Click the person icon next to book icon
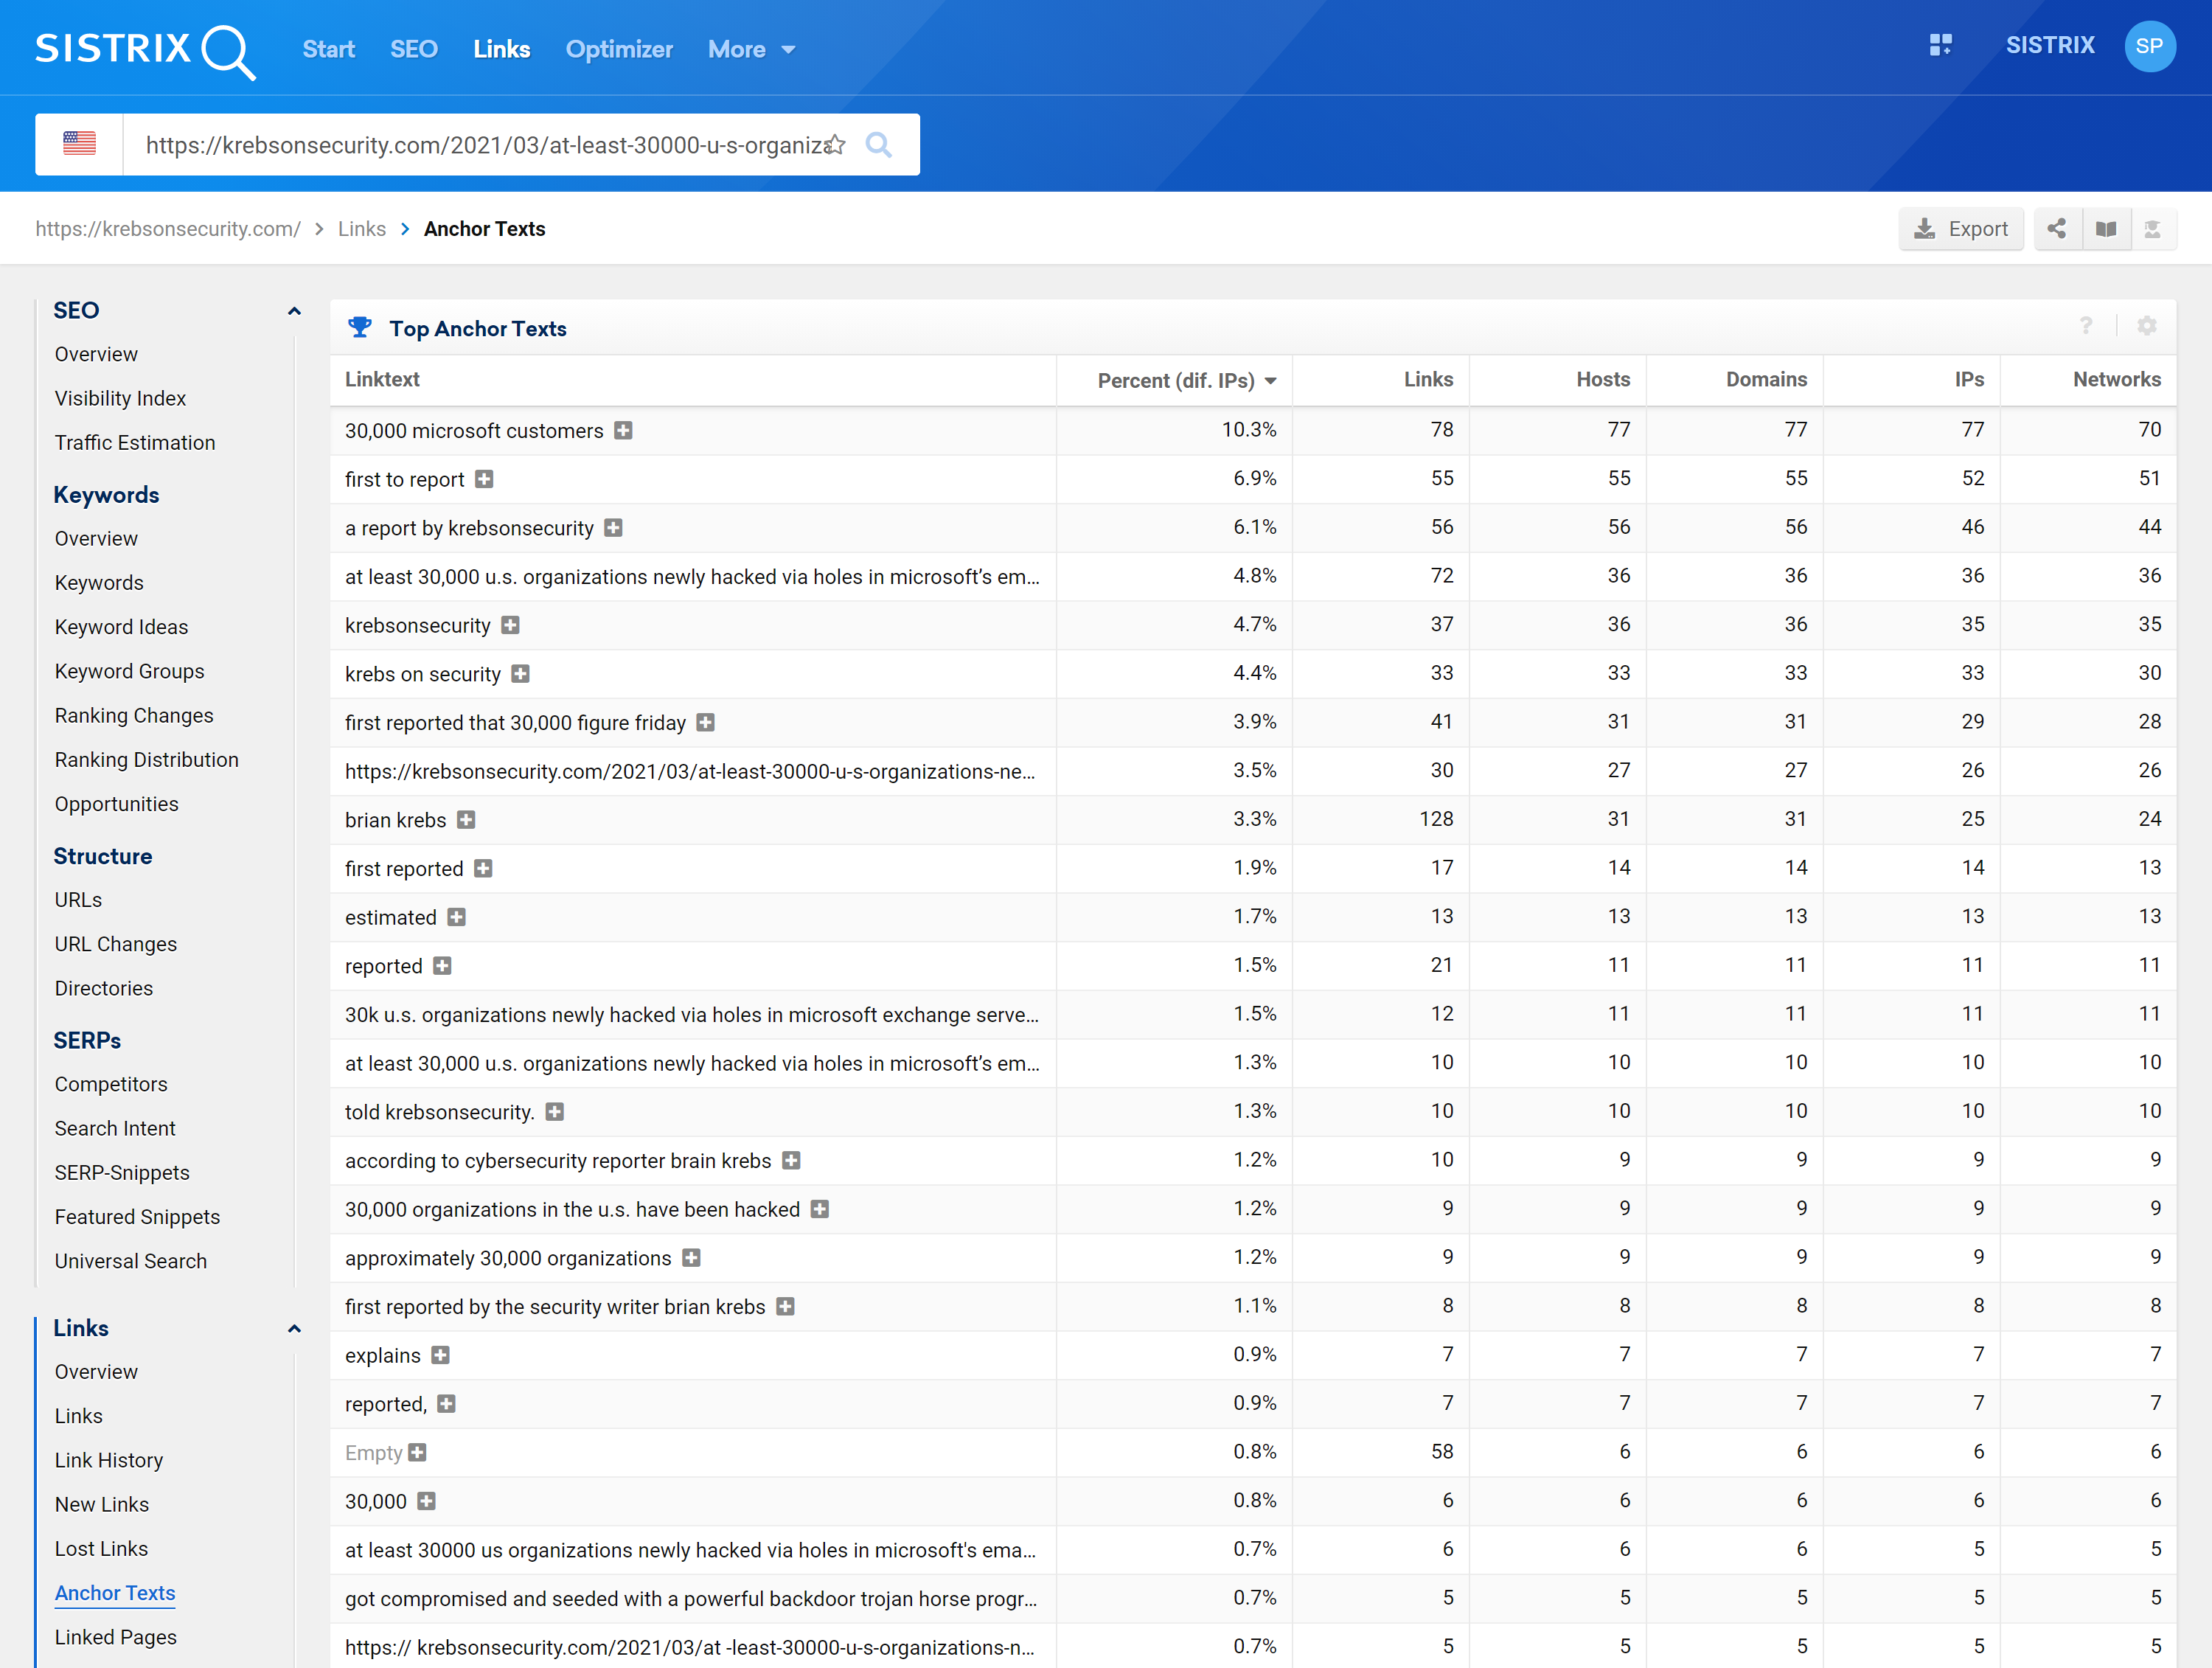Image resolution: width=2212 pixels, height=1668 pixels. 2152,229
